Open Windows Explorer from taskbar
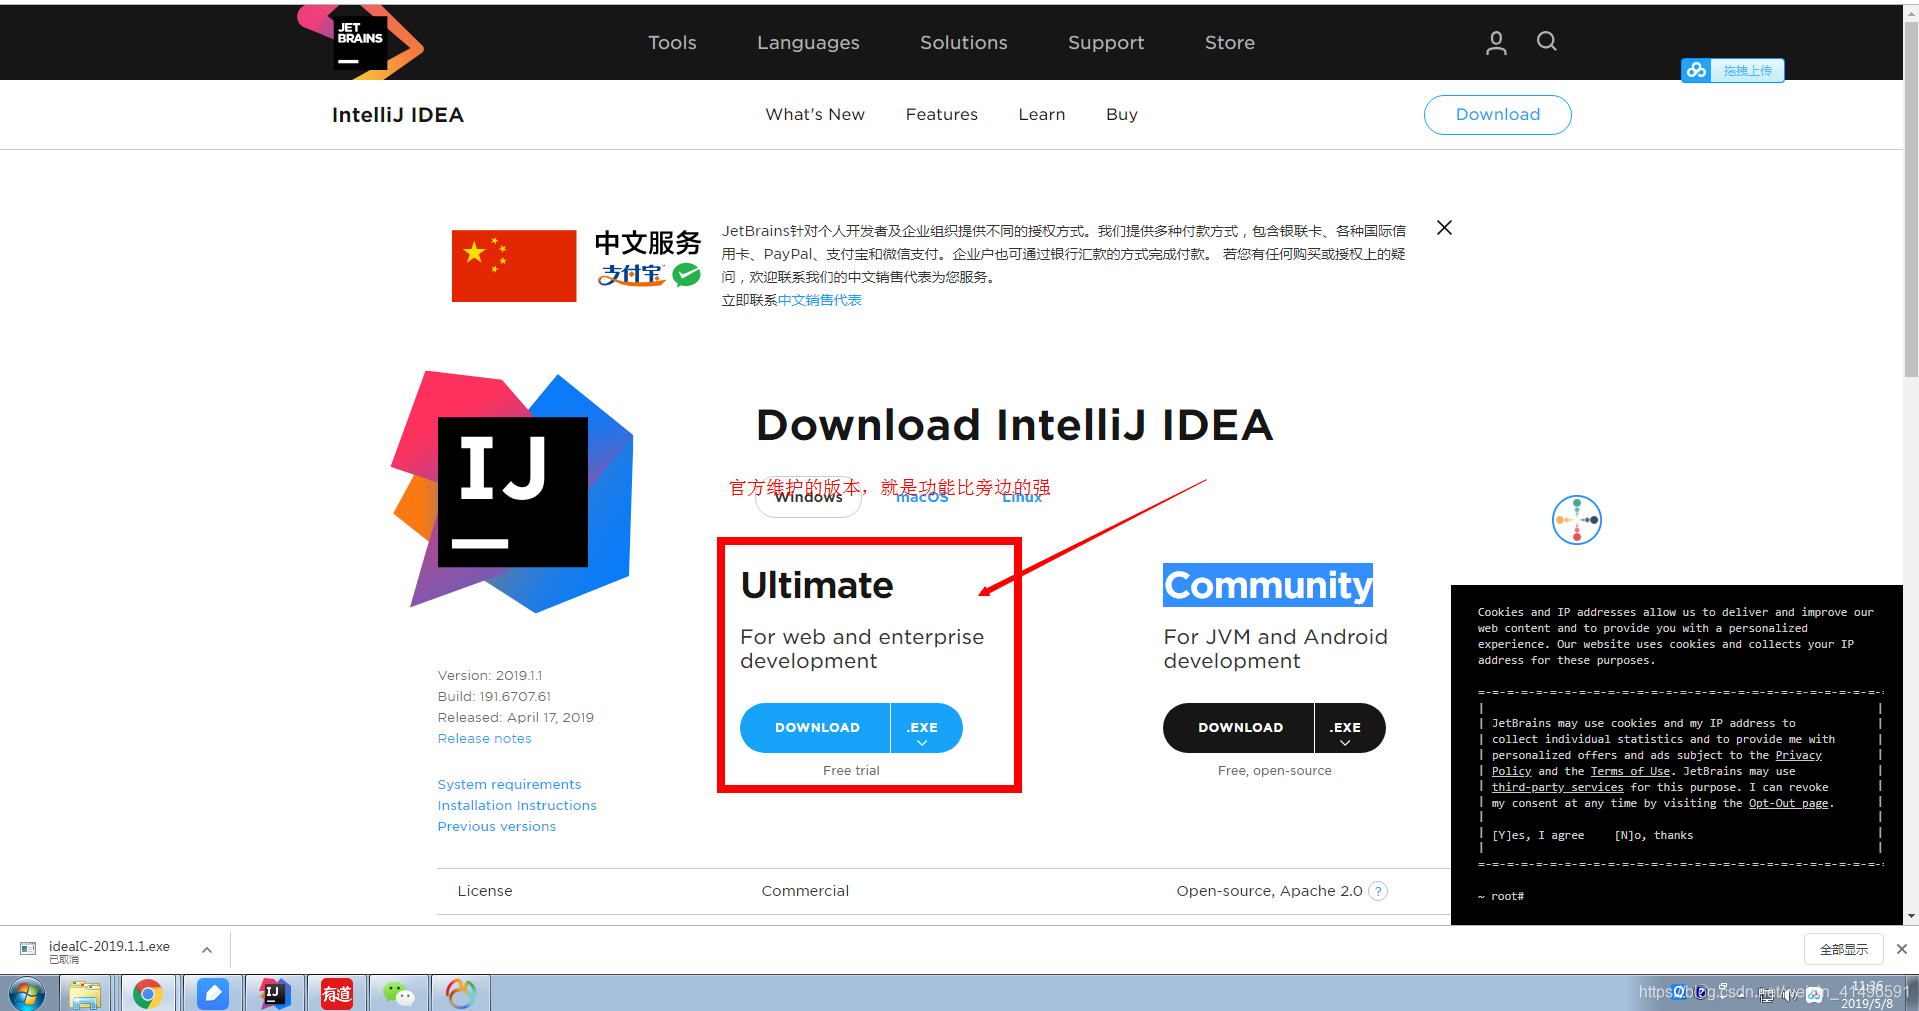 [85, 994]
